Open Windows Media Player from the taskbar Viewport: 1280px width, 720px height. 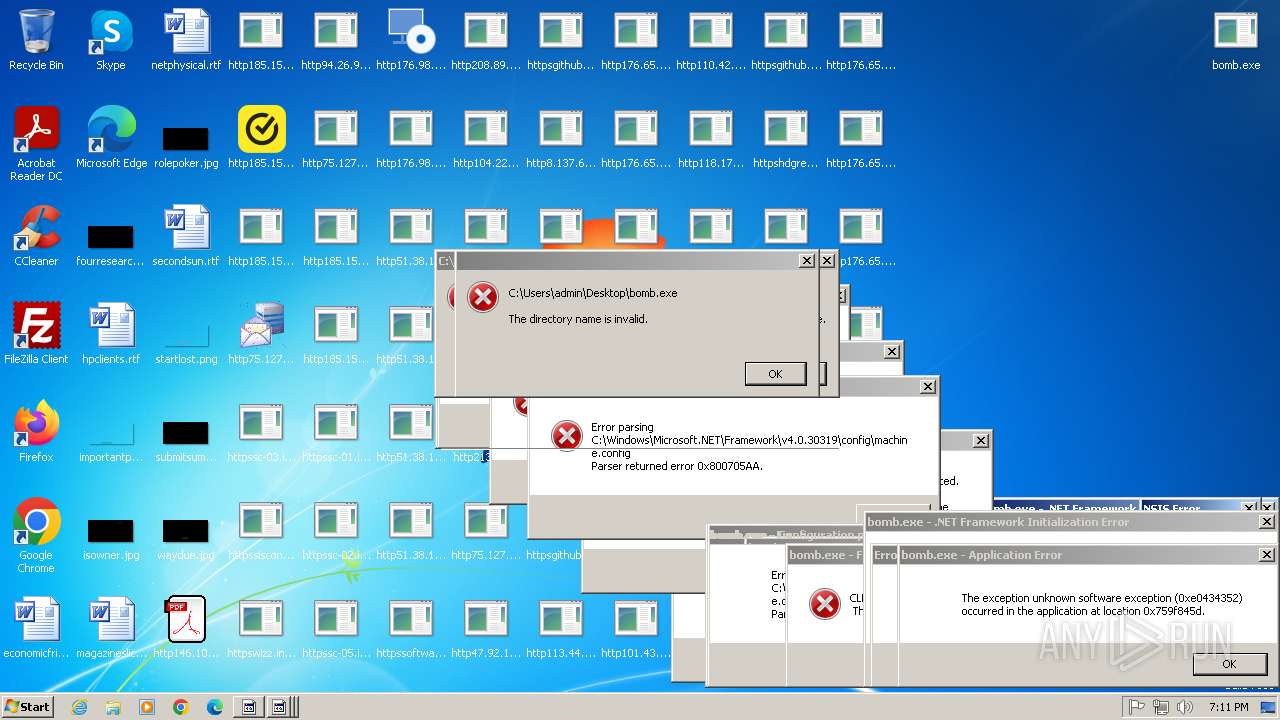pos(147,707)
